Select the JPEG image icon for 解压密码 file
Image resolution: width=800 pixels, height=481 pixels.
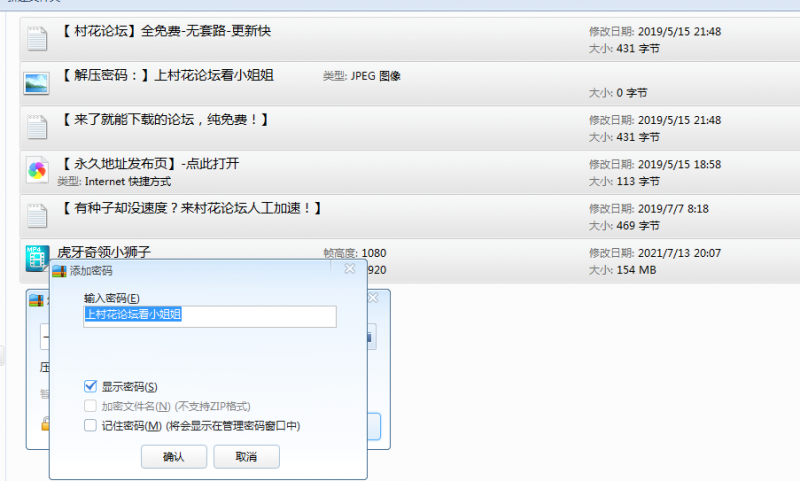[x=36, y=83]
